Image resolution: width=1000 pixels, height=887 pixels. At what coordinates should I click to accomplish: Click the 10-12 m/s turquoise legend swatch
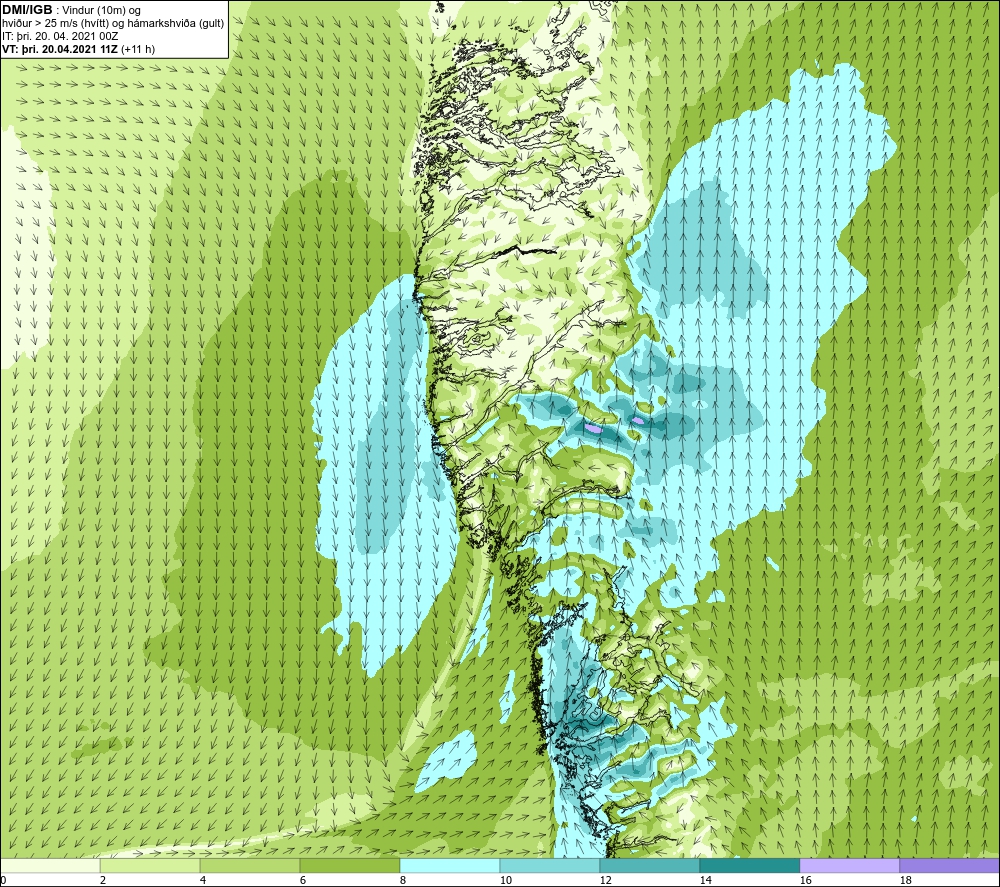pyautogui.click(x=550, y=865)
